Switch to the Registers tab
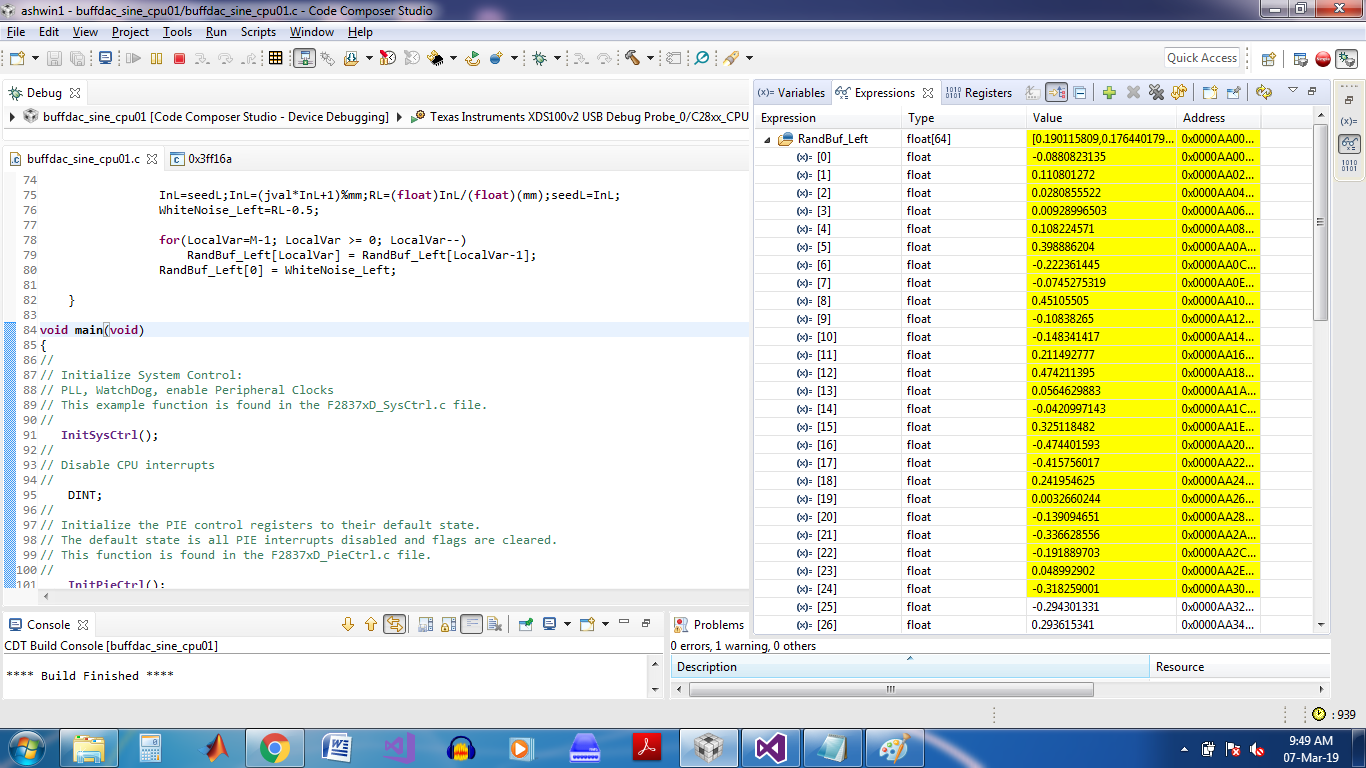1366x768 pixels. (979, 93)
